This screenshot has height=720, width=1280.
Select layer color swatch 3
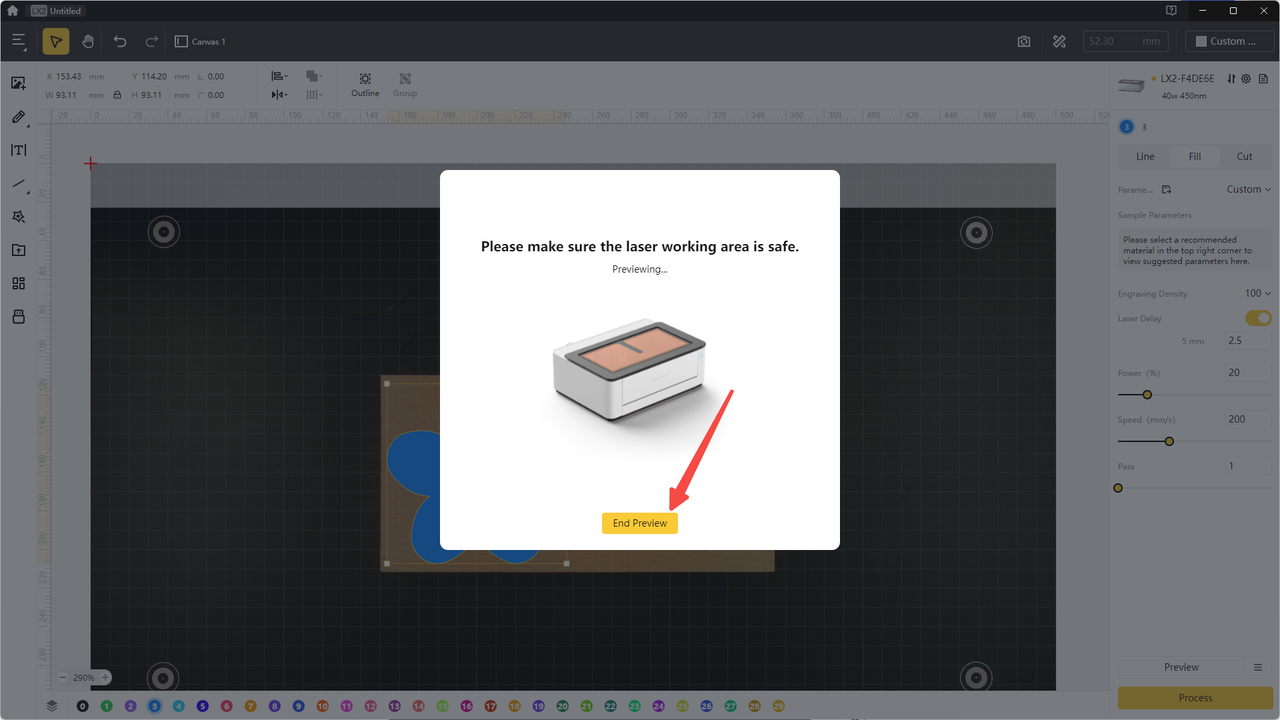[154, 706]
